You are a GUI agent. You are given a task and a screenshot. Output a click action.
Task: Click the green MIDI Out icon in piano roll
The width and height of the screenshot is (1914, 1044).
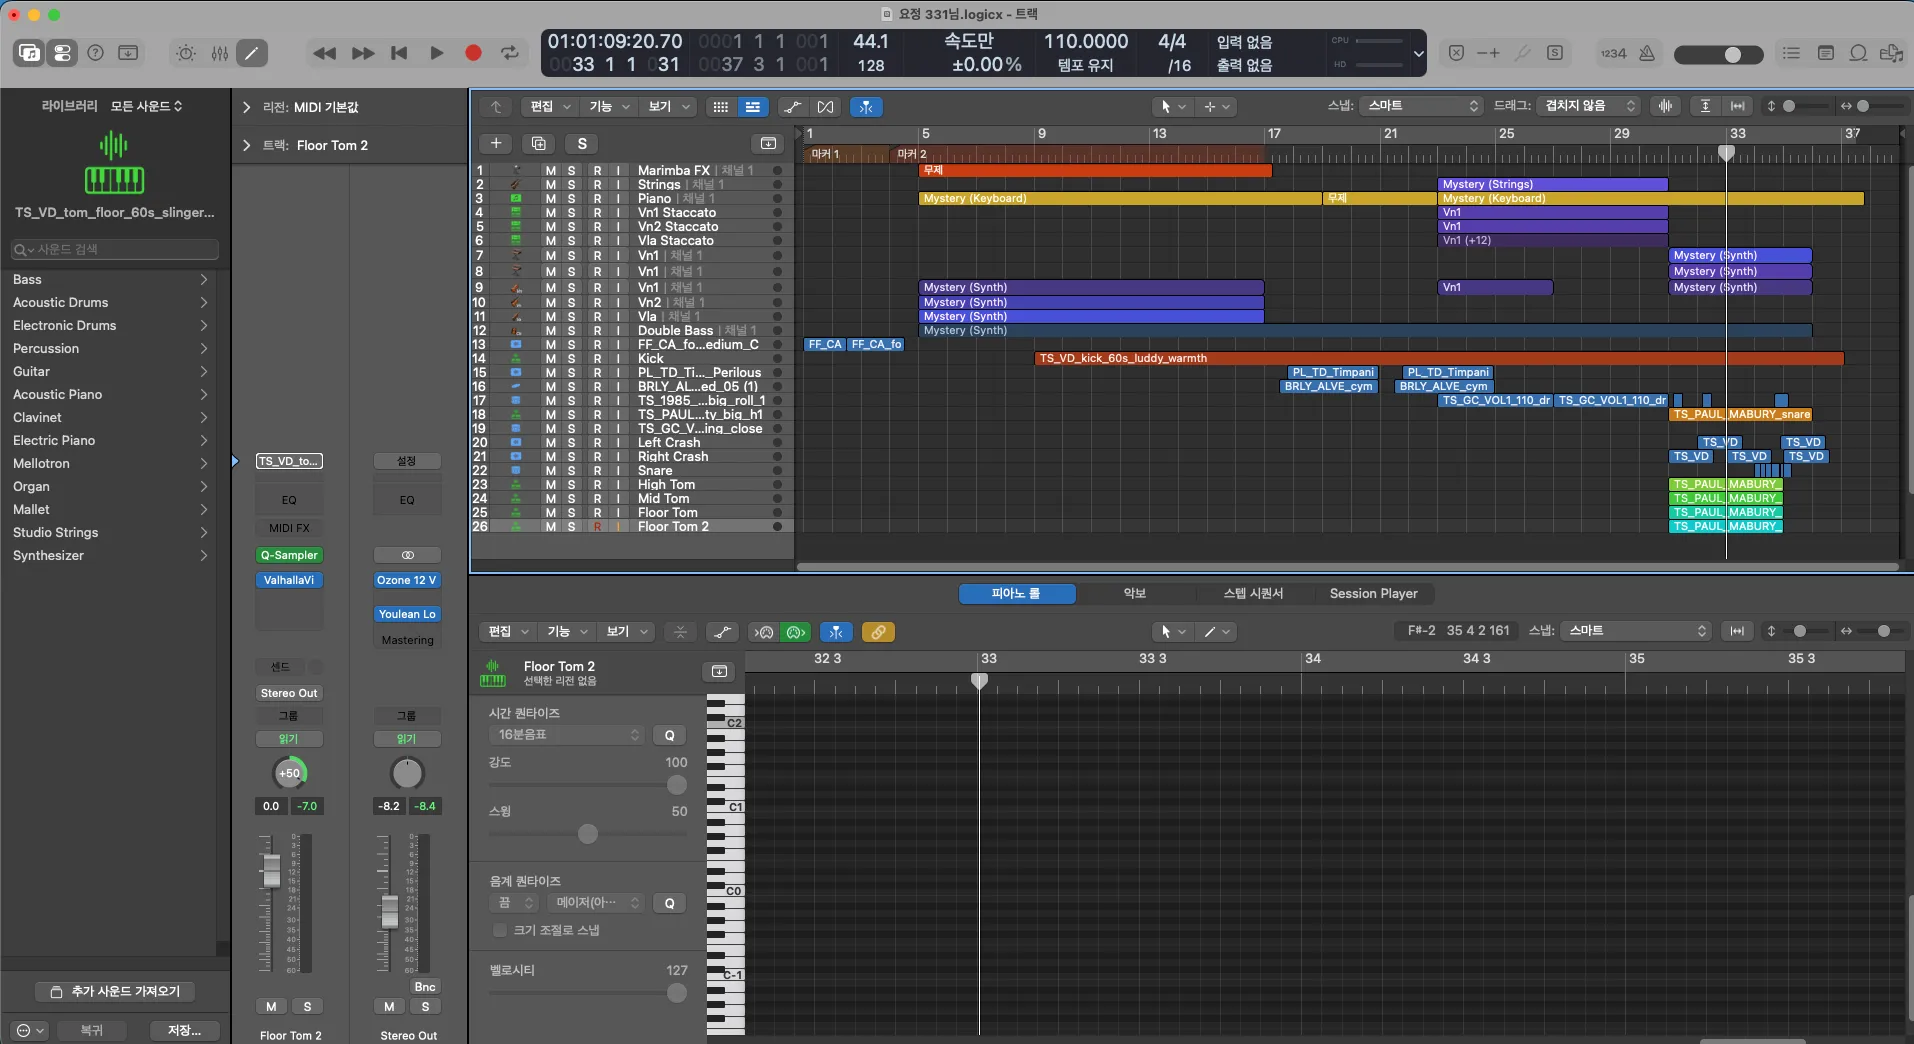click(796, 632)
